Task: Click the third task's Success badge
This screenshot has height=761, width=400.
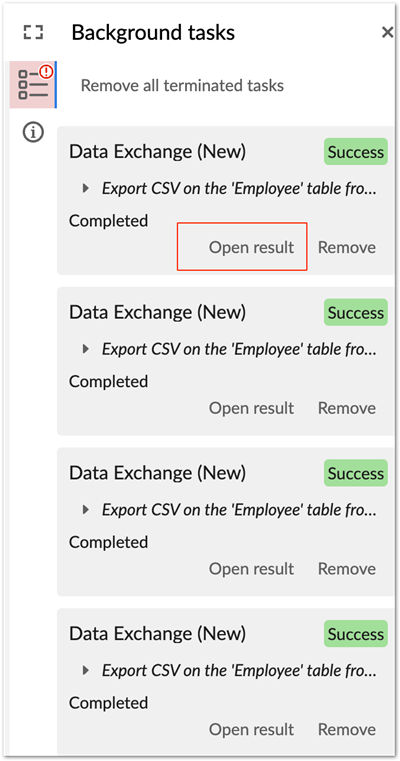Action: [x=356, y=473]
